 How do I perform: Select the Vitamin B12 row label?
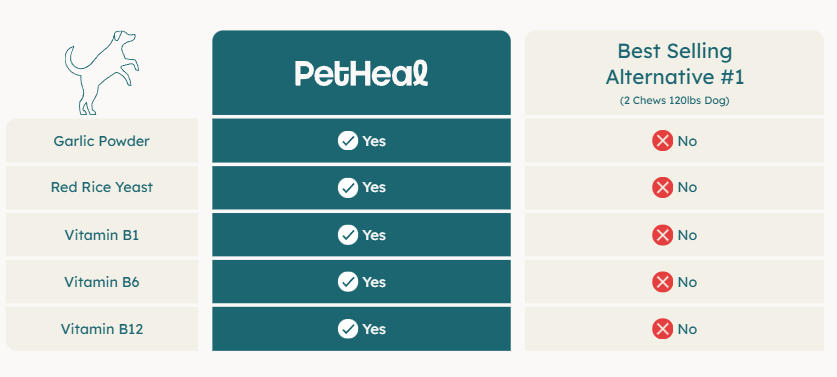[x=101, y=328]
